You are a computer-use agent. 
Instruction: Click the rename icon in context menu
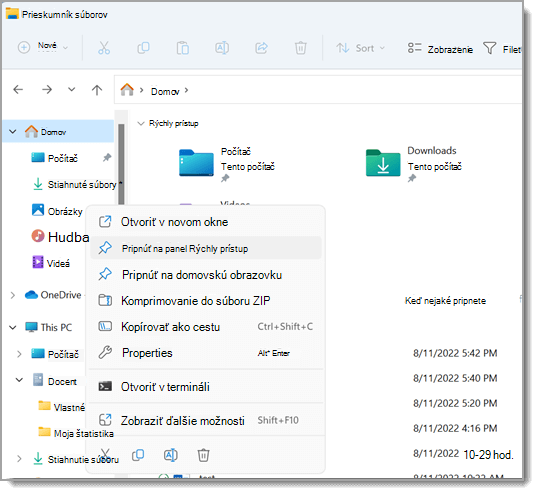(x=171, y=455)
